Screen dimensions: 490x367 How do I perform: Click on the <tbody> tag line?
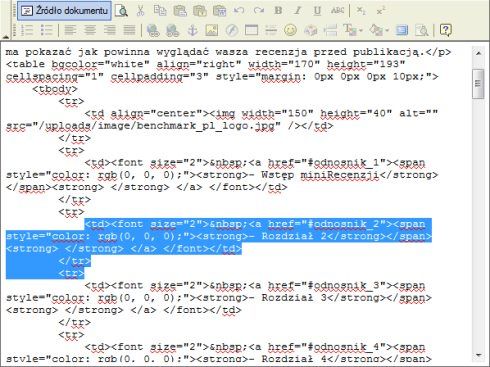point(55,89)
